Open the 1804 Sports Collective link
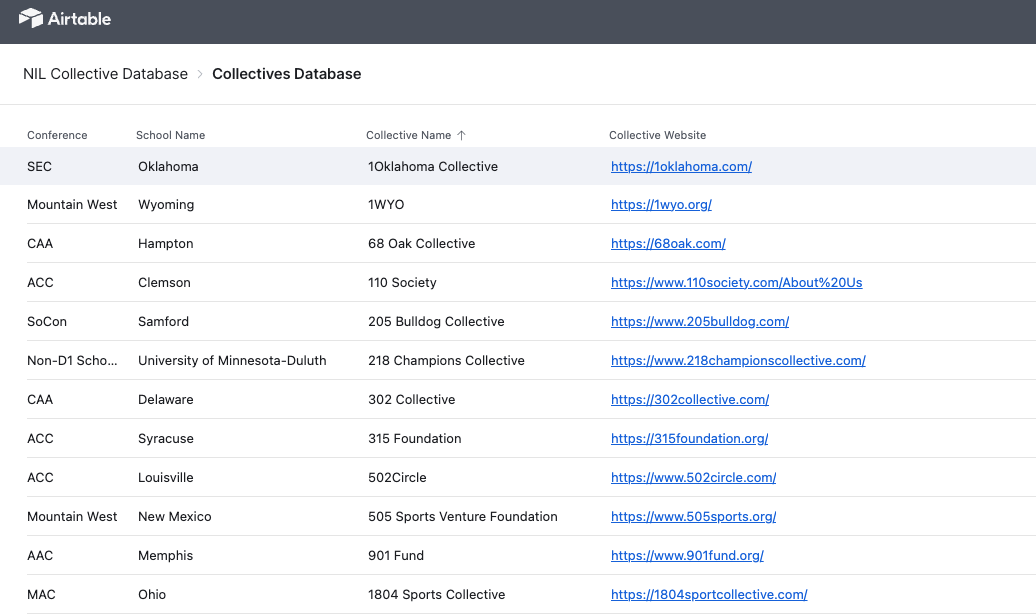 (x=708, y=594)
